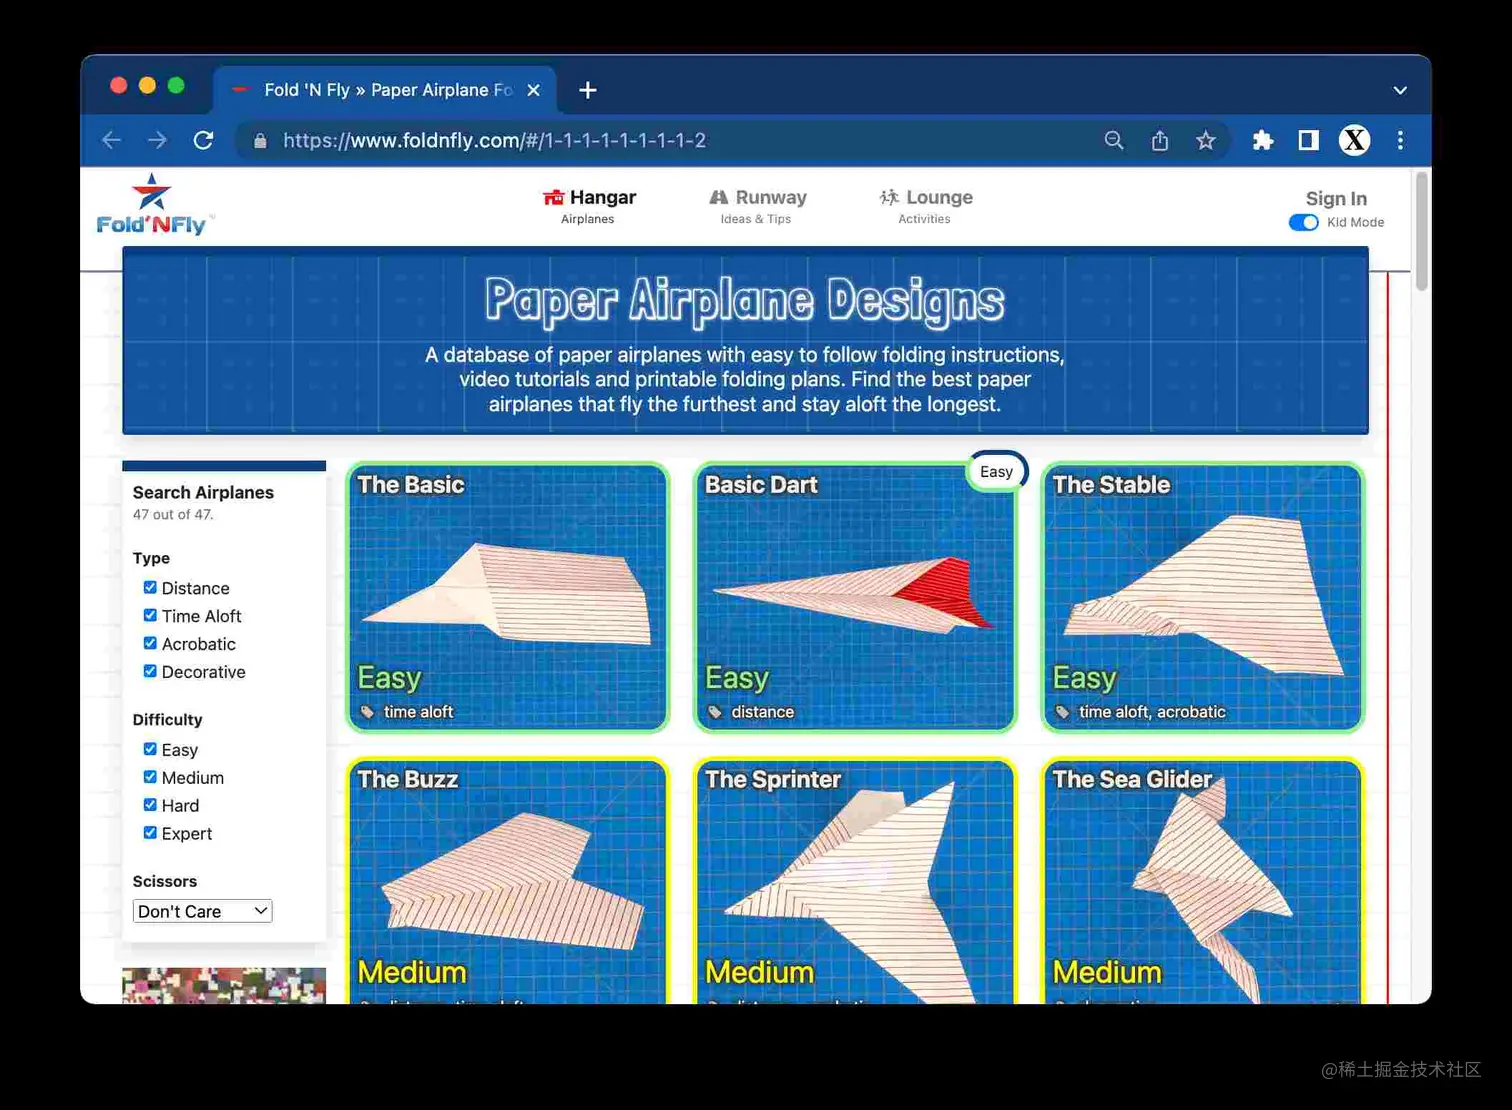This screenshot has height=1110, width=1512.
Task: Click the Hangar airplanes icon
Action: point(555,197)
